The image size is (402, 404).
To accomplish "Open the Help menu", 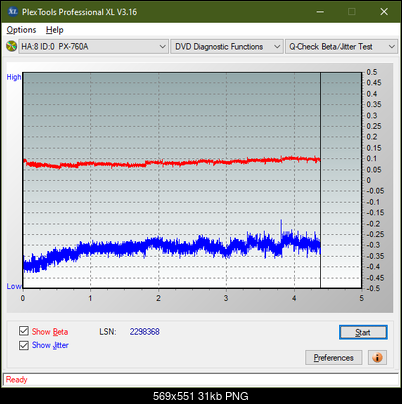I will coord(55,30).
